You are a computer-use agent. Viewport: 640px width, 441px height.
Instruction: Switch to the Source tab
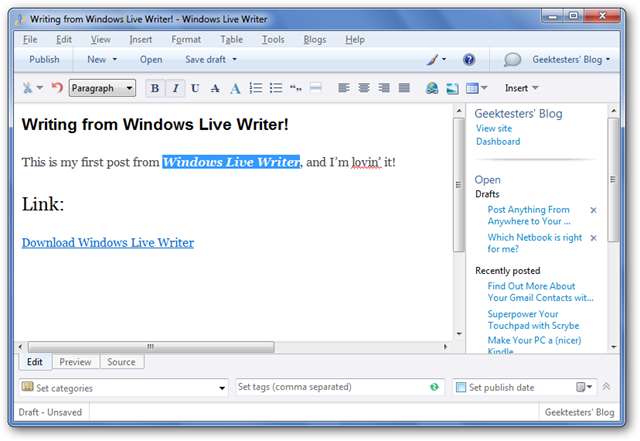click(120, 362)
